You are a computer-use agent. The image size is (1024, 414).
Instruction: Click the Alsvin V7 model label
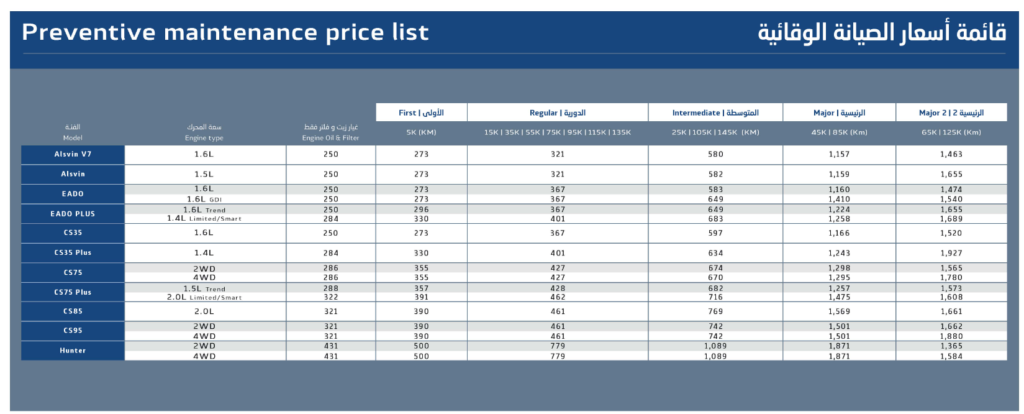73,154
